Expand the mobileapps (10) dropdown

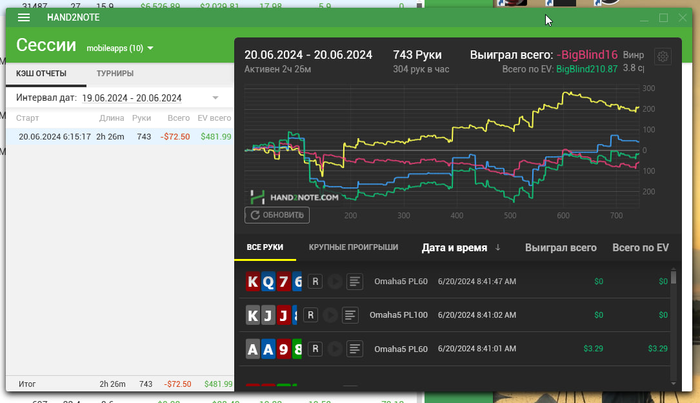pyautogui.click(x=120, y=48)
